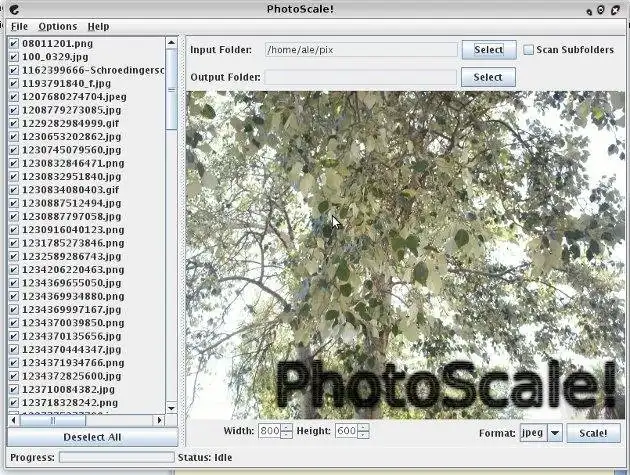Select file 1234206220463.png

pyautogui.click(x=73, y=269)
